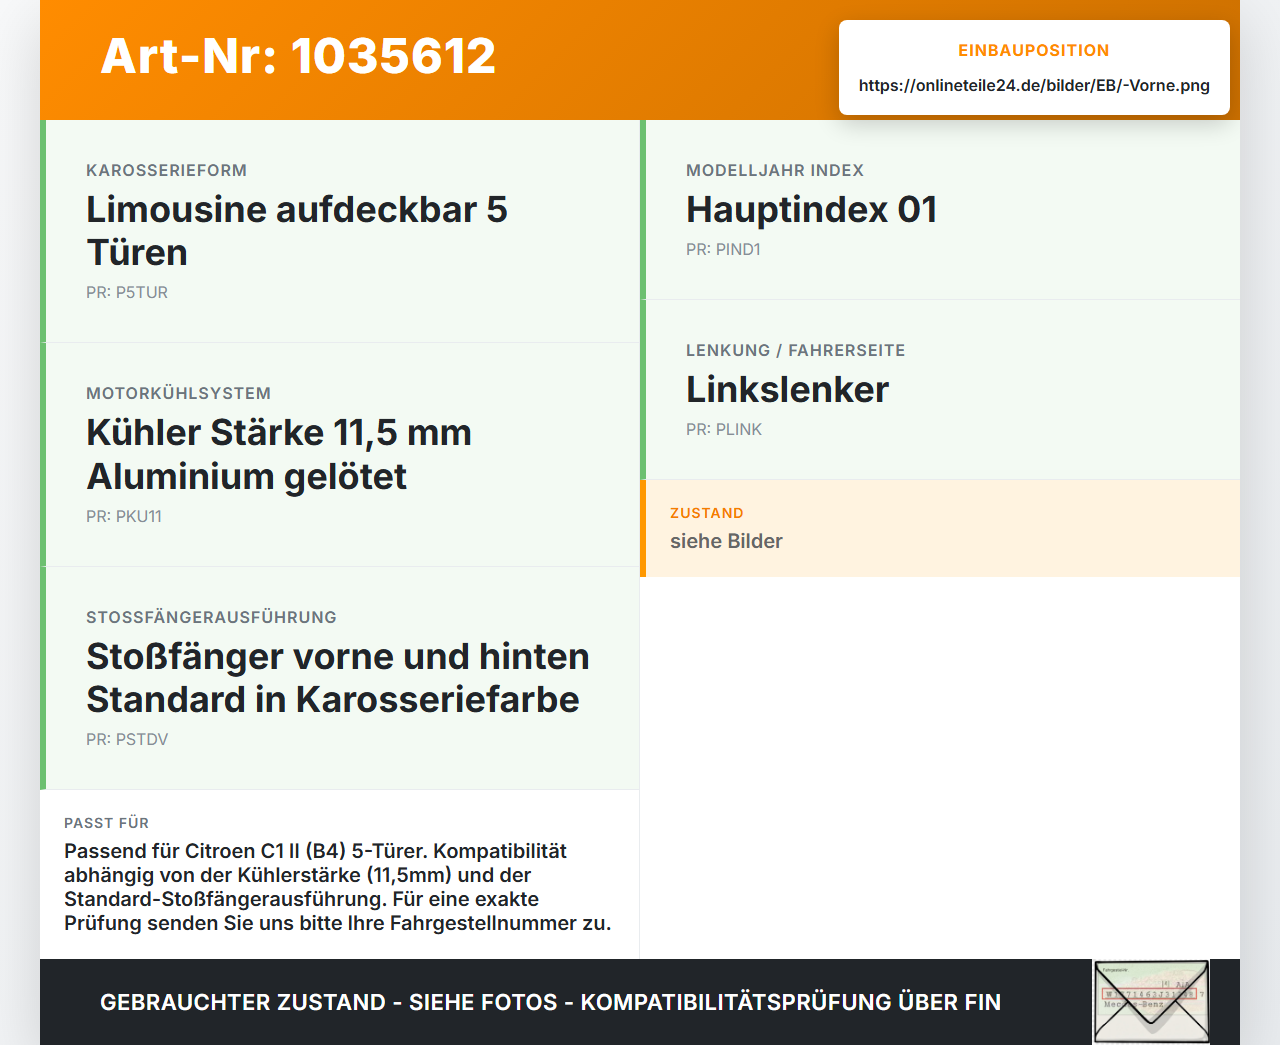
Task: Click the MODELLJAHR INDEX label
Action: (x=775, y=170)
